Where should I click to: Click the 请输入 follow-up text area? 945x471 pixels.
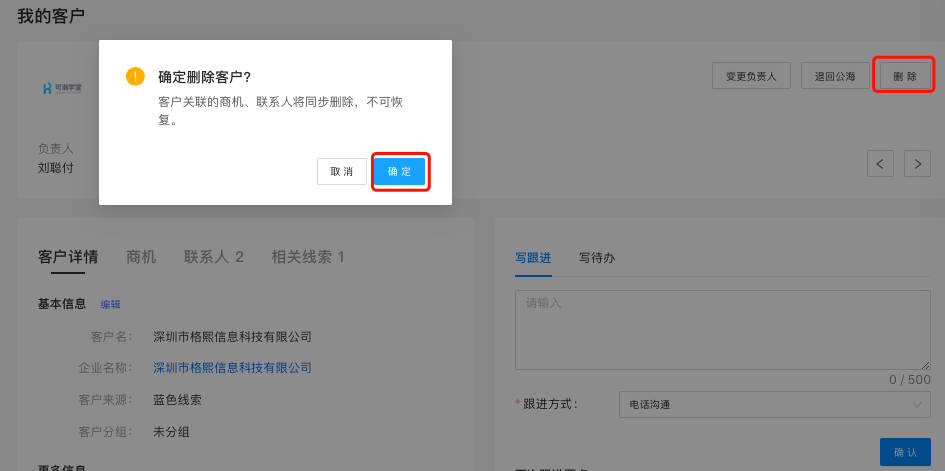(x=722, y=330)
